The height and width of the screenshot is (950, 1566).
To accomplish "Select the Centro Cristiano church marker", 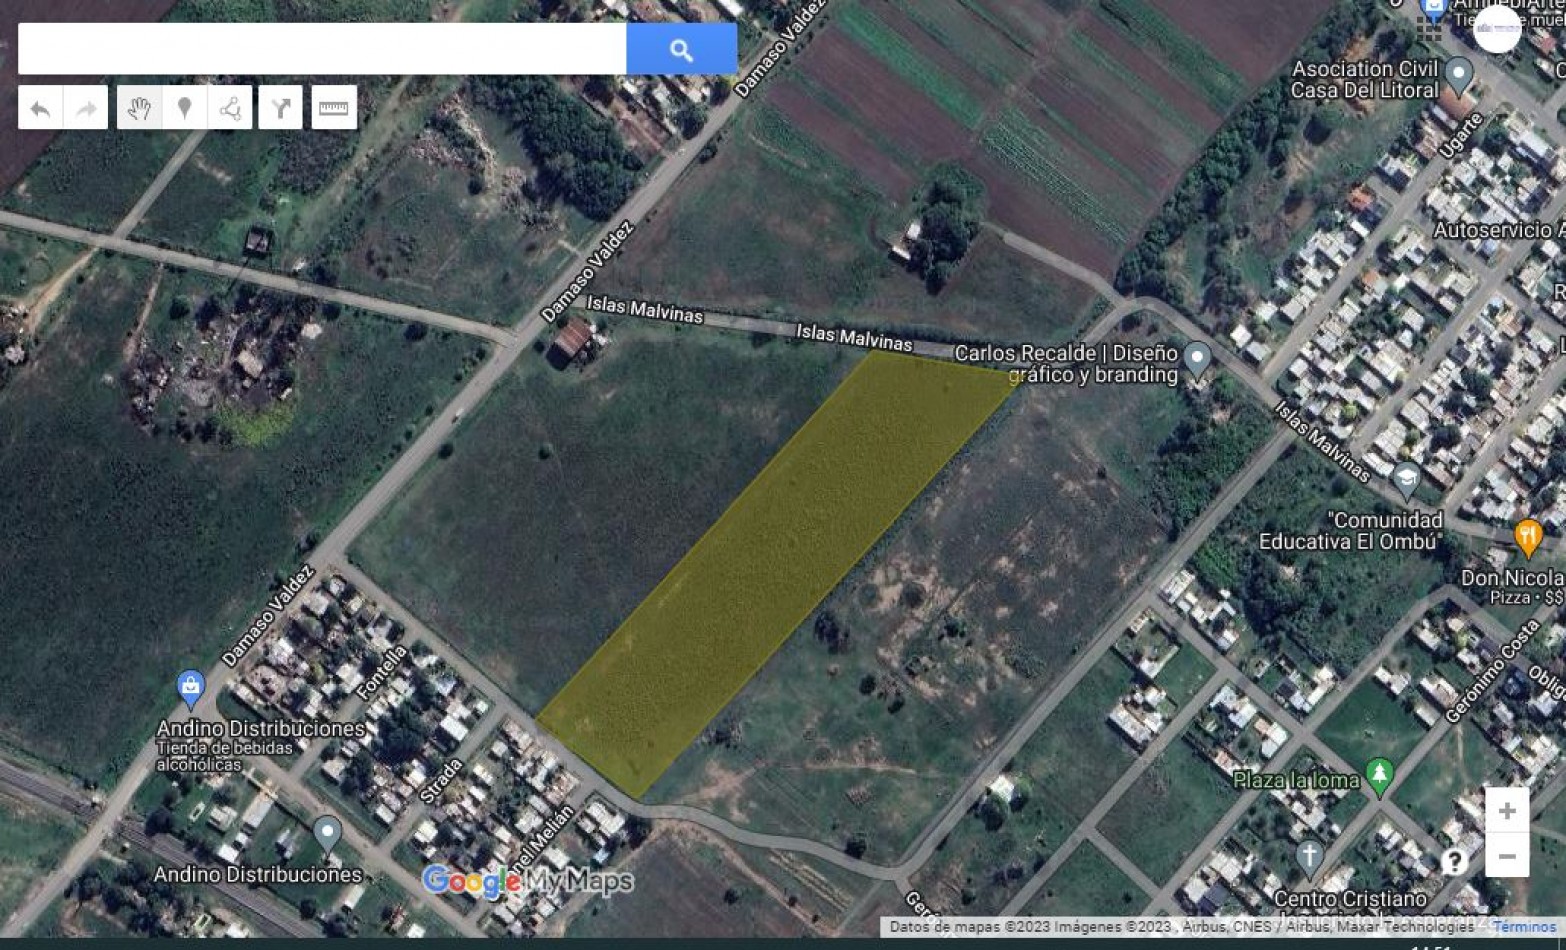I will (x=1309, y=856).
